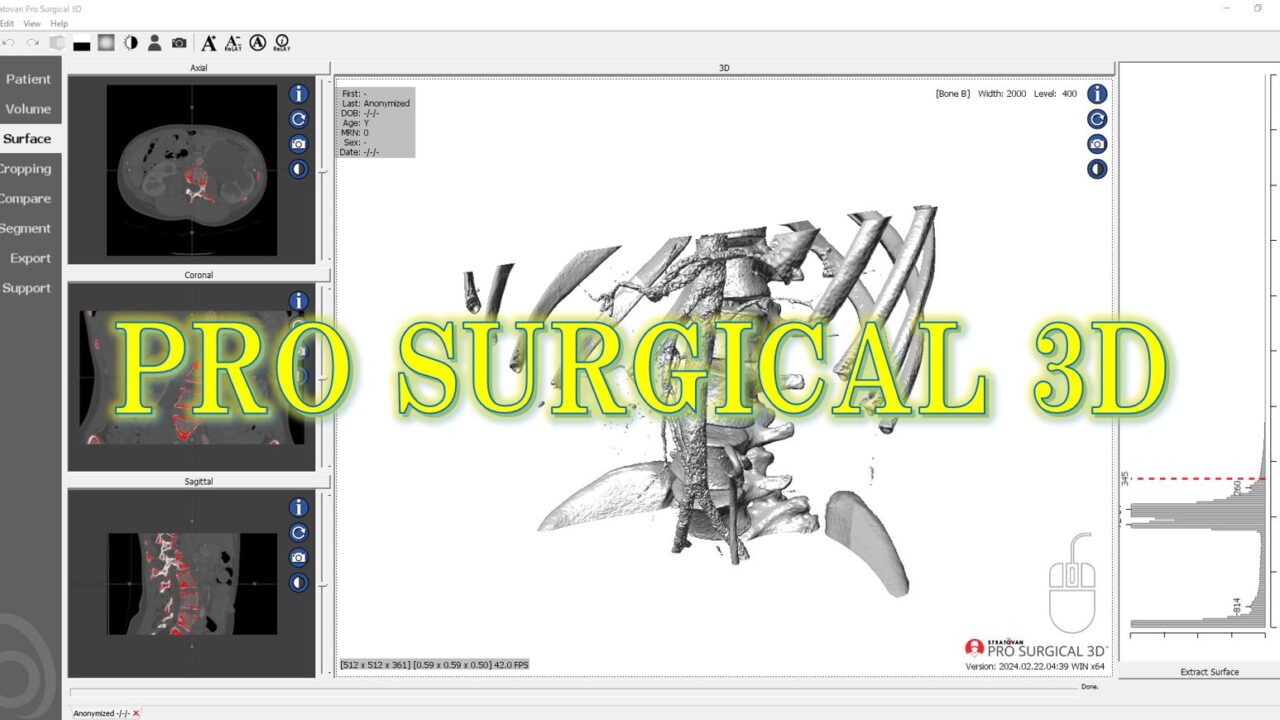Reset the Sagittal view with rotate icon
This screenshot has height=720, width=1280.
click(298, 533)
